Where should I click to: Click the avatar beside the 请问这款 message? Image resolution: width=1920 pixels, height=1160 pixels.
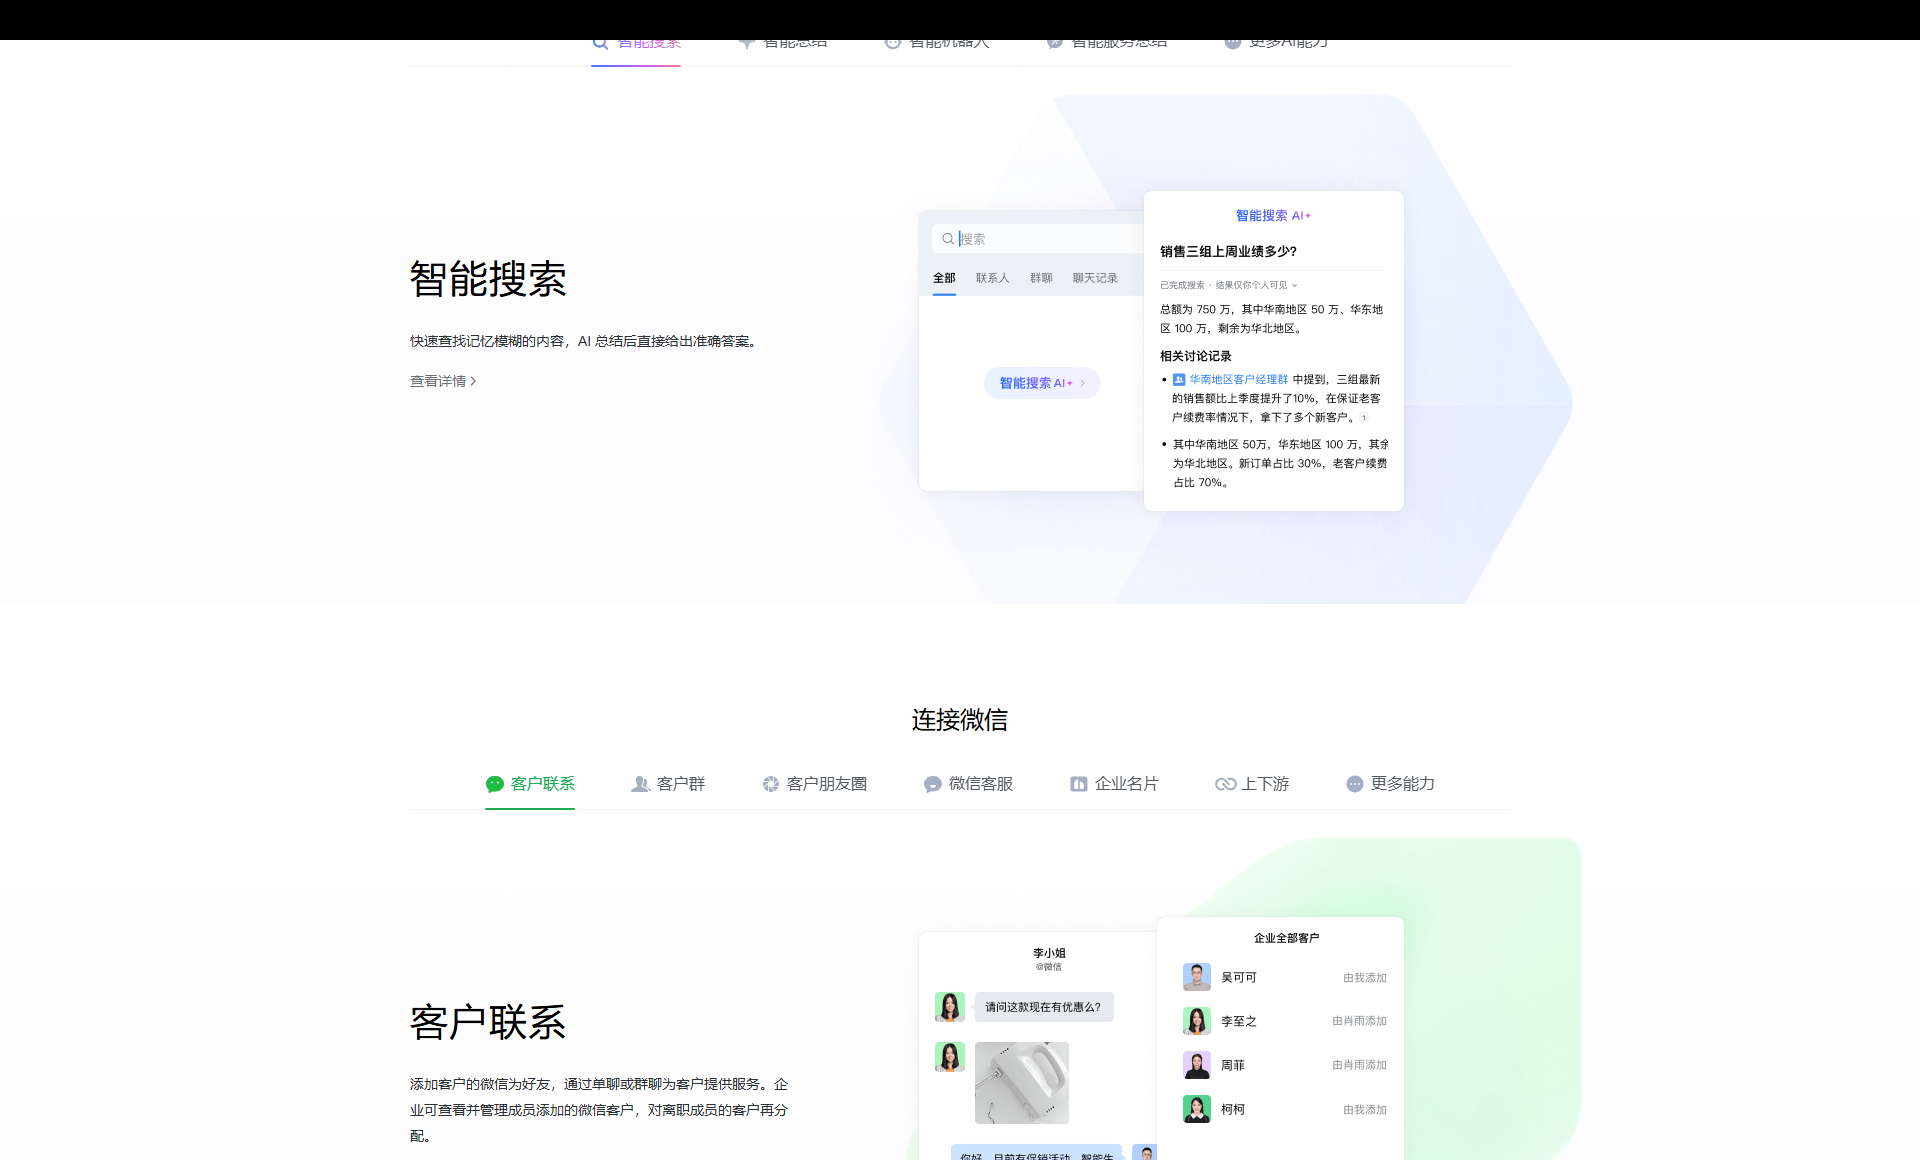coord(950,1007)
